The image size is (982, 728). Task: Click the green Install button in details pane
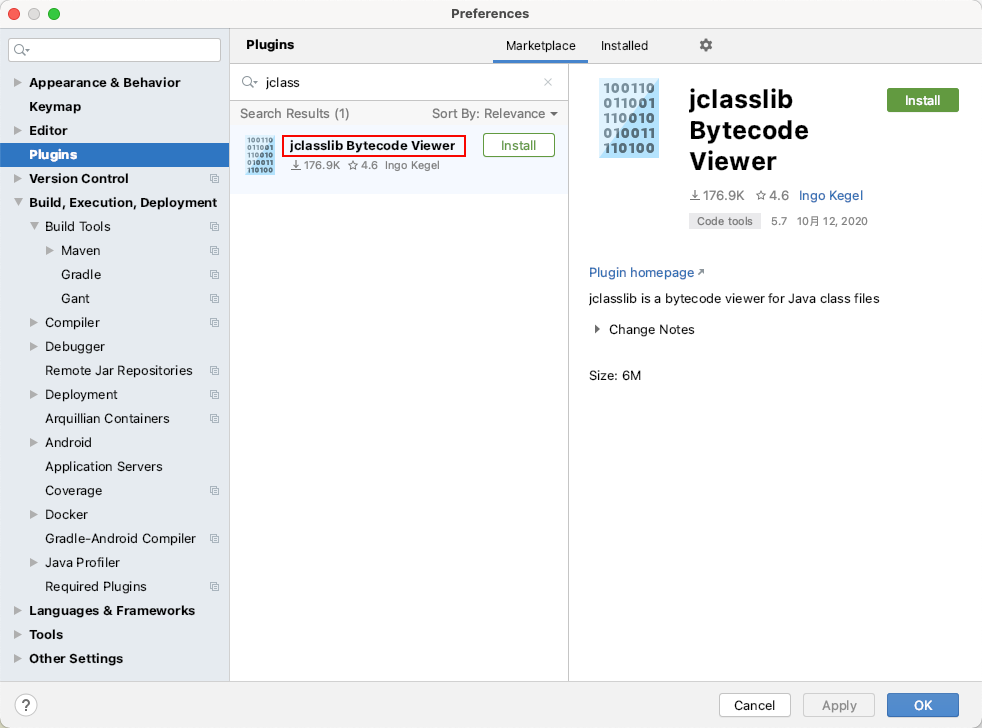click(x=923, y=100)
